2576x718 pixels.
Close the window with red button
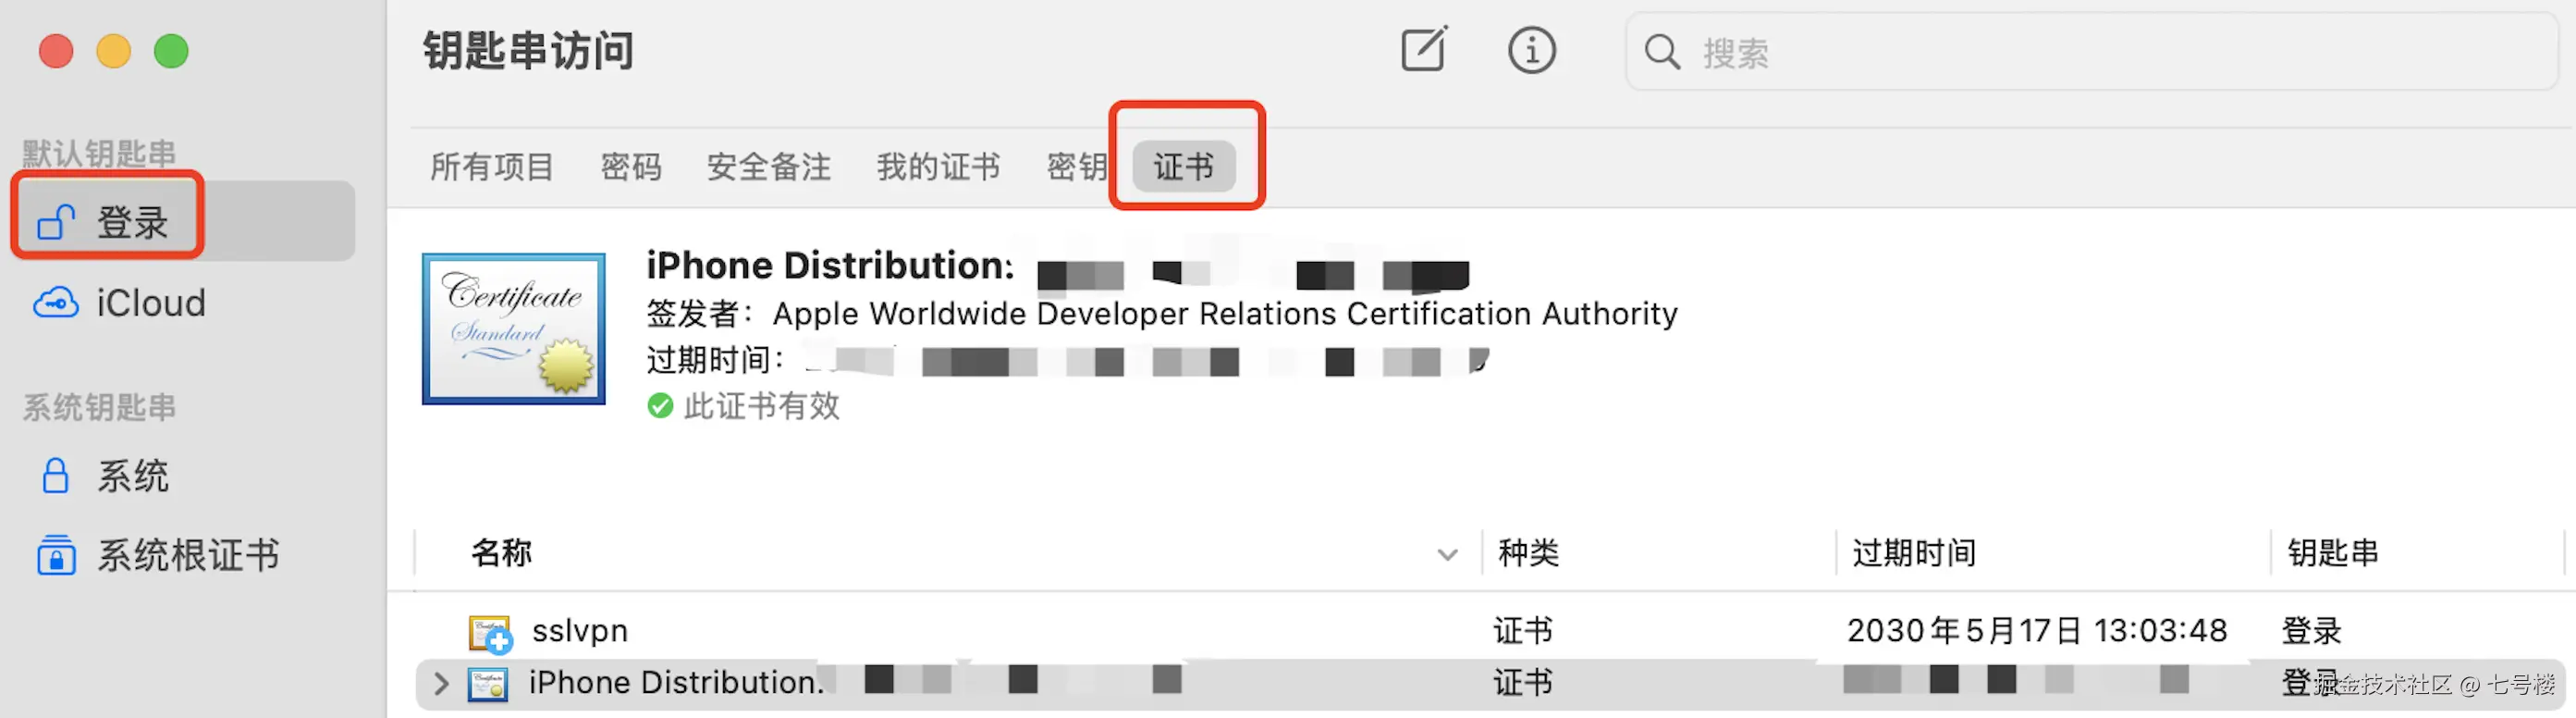[x=56, y=51]
